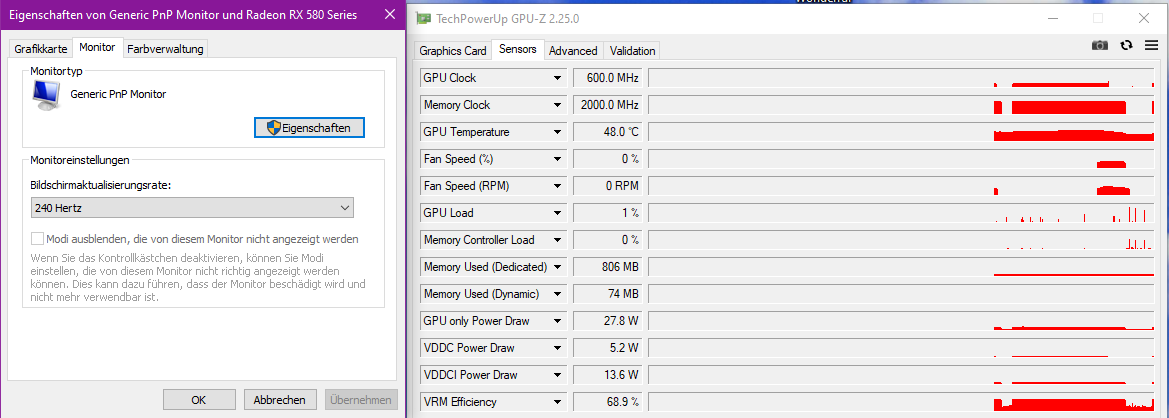Switch to the Grafikkarte tab

[x=41, y=49]
